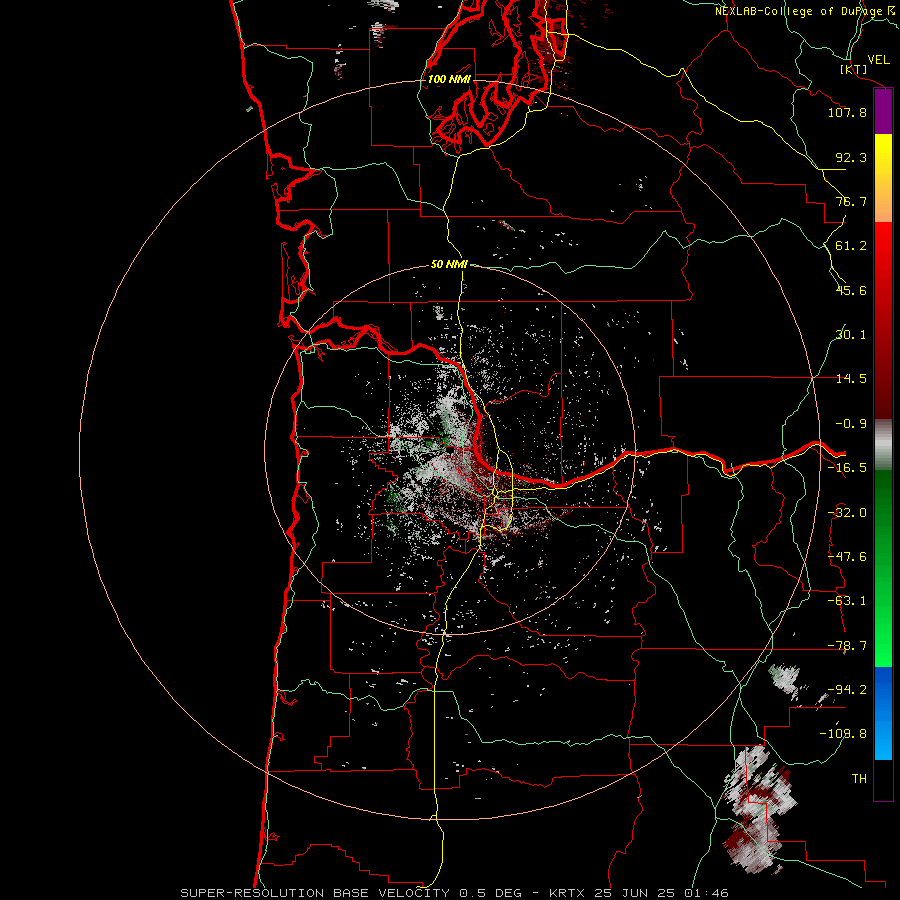Image resolution: width=900 pixels, height=900 pixels.
Task: Select the 92.3 velocity scale value
Action: [851, 157]
